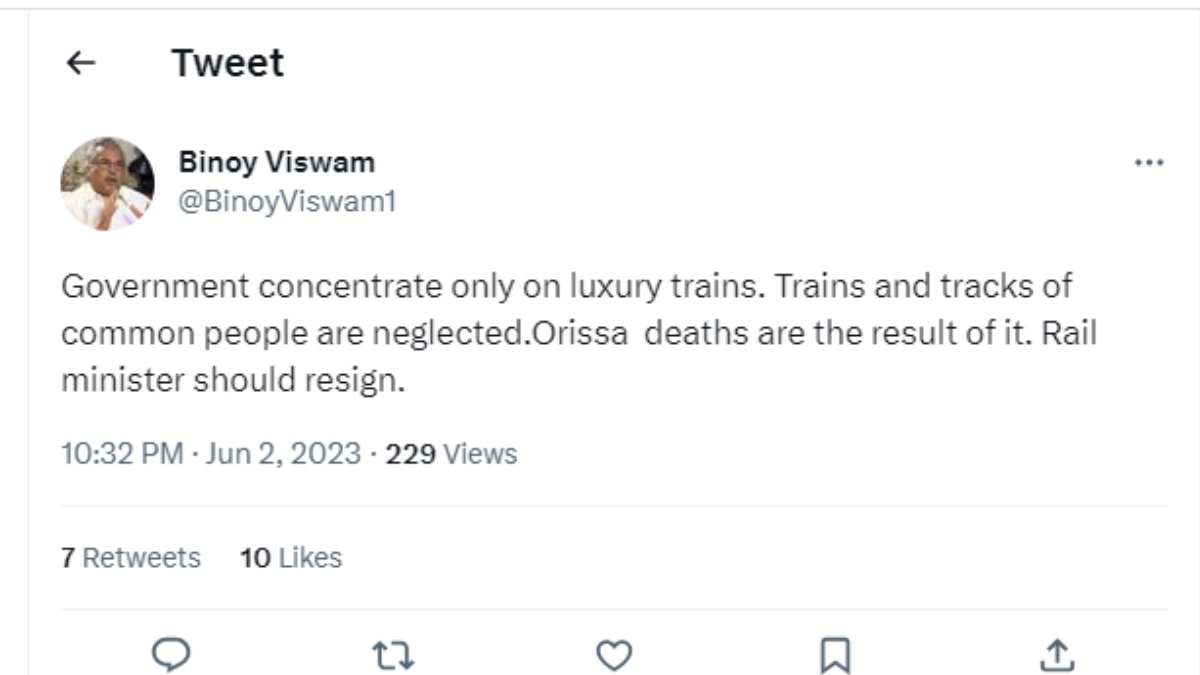Click the tweet timestamp Jun 2, 2023
This screenshot has height=675, width=1200.
(287, 452)
